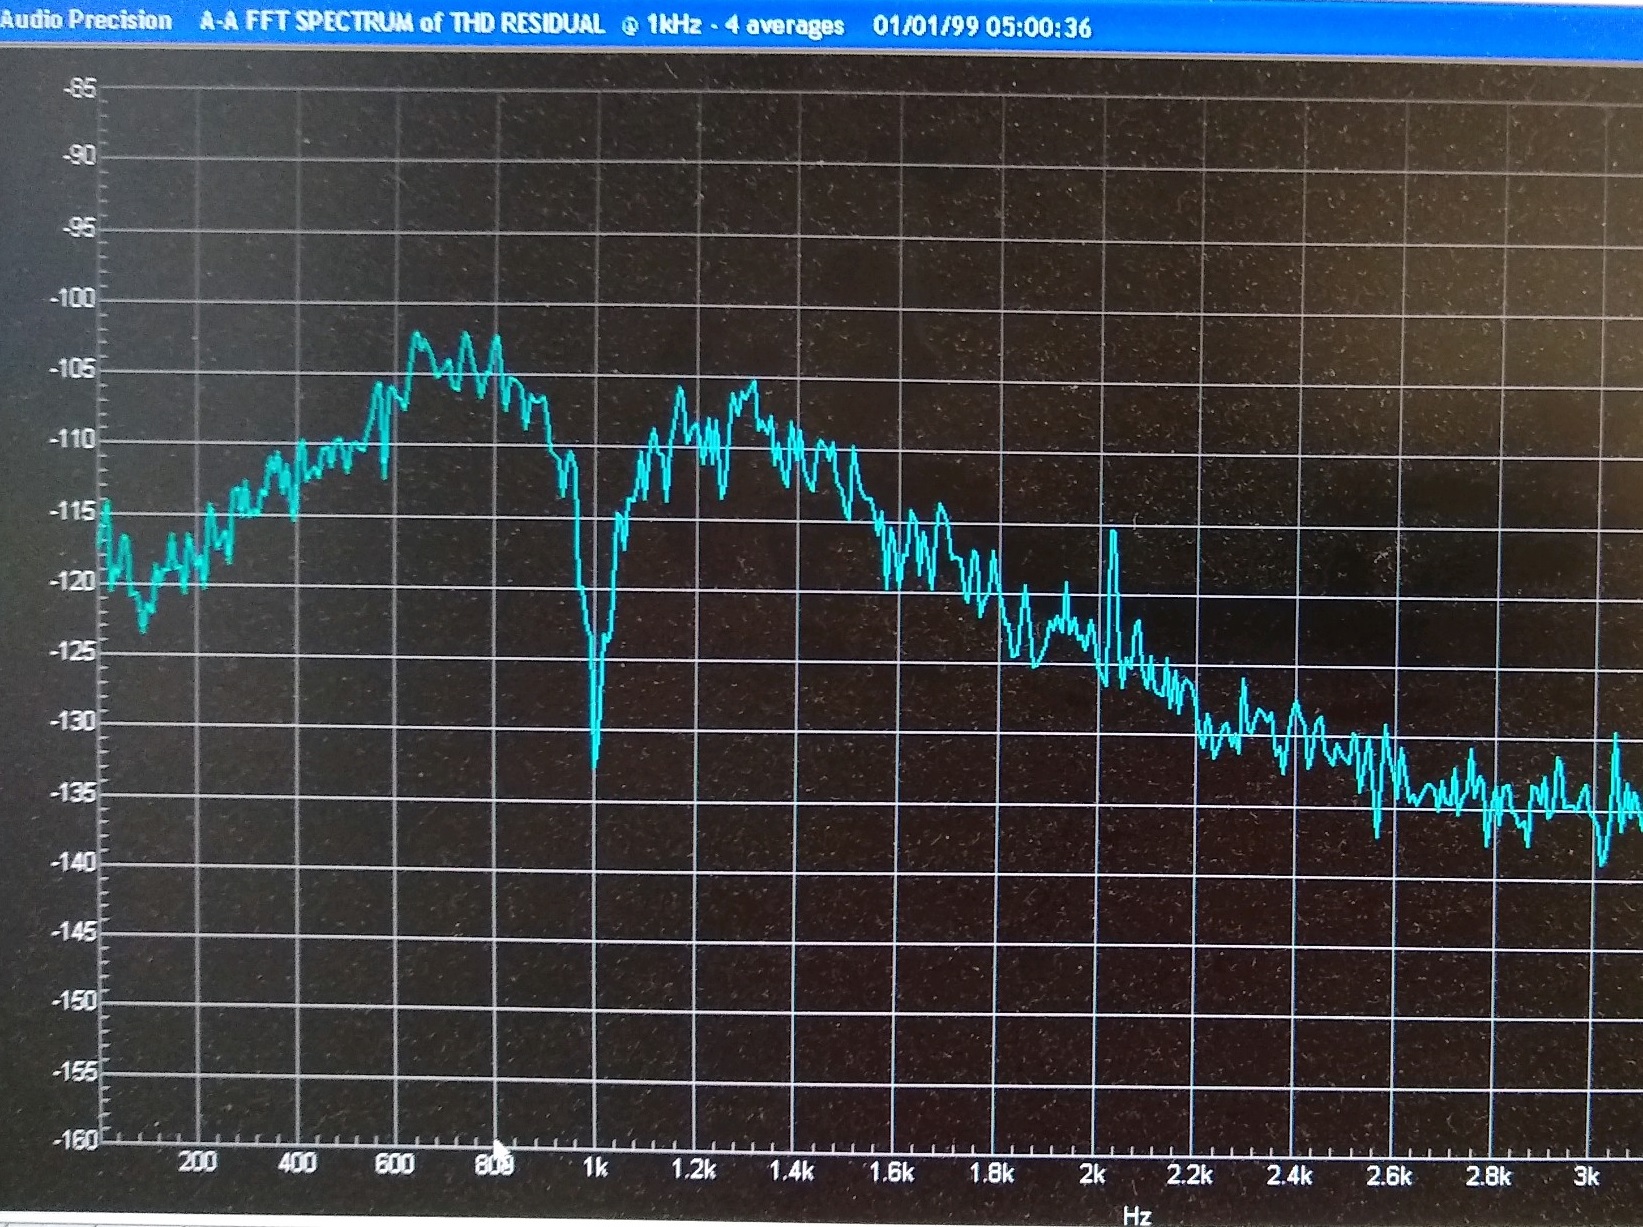Click the 2.6k frequency axis label
The height and width of the screenshot is (1227, 1643).
tap(1390, 1176)
